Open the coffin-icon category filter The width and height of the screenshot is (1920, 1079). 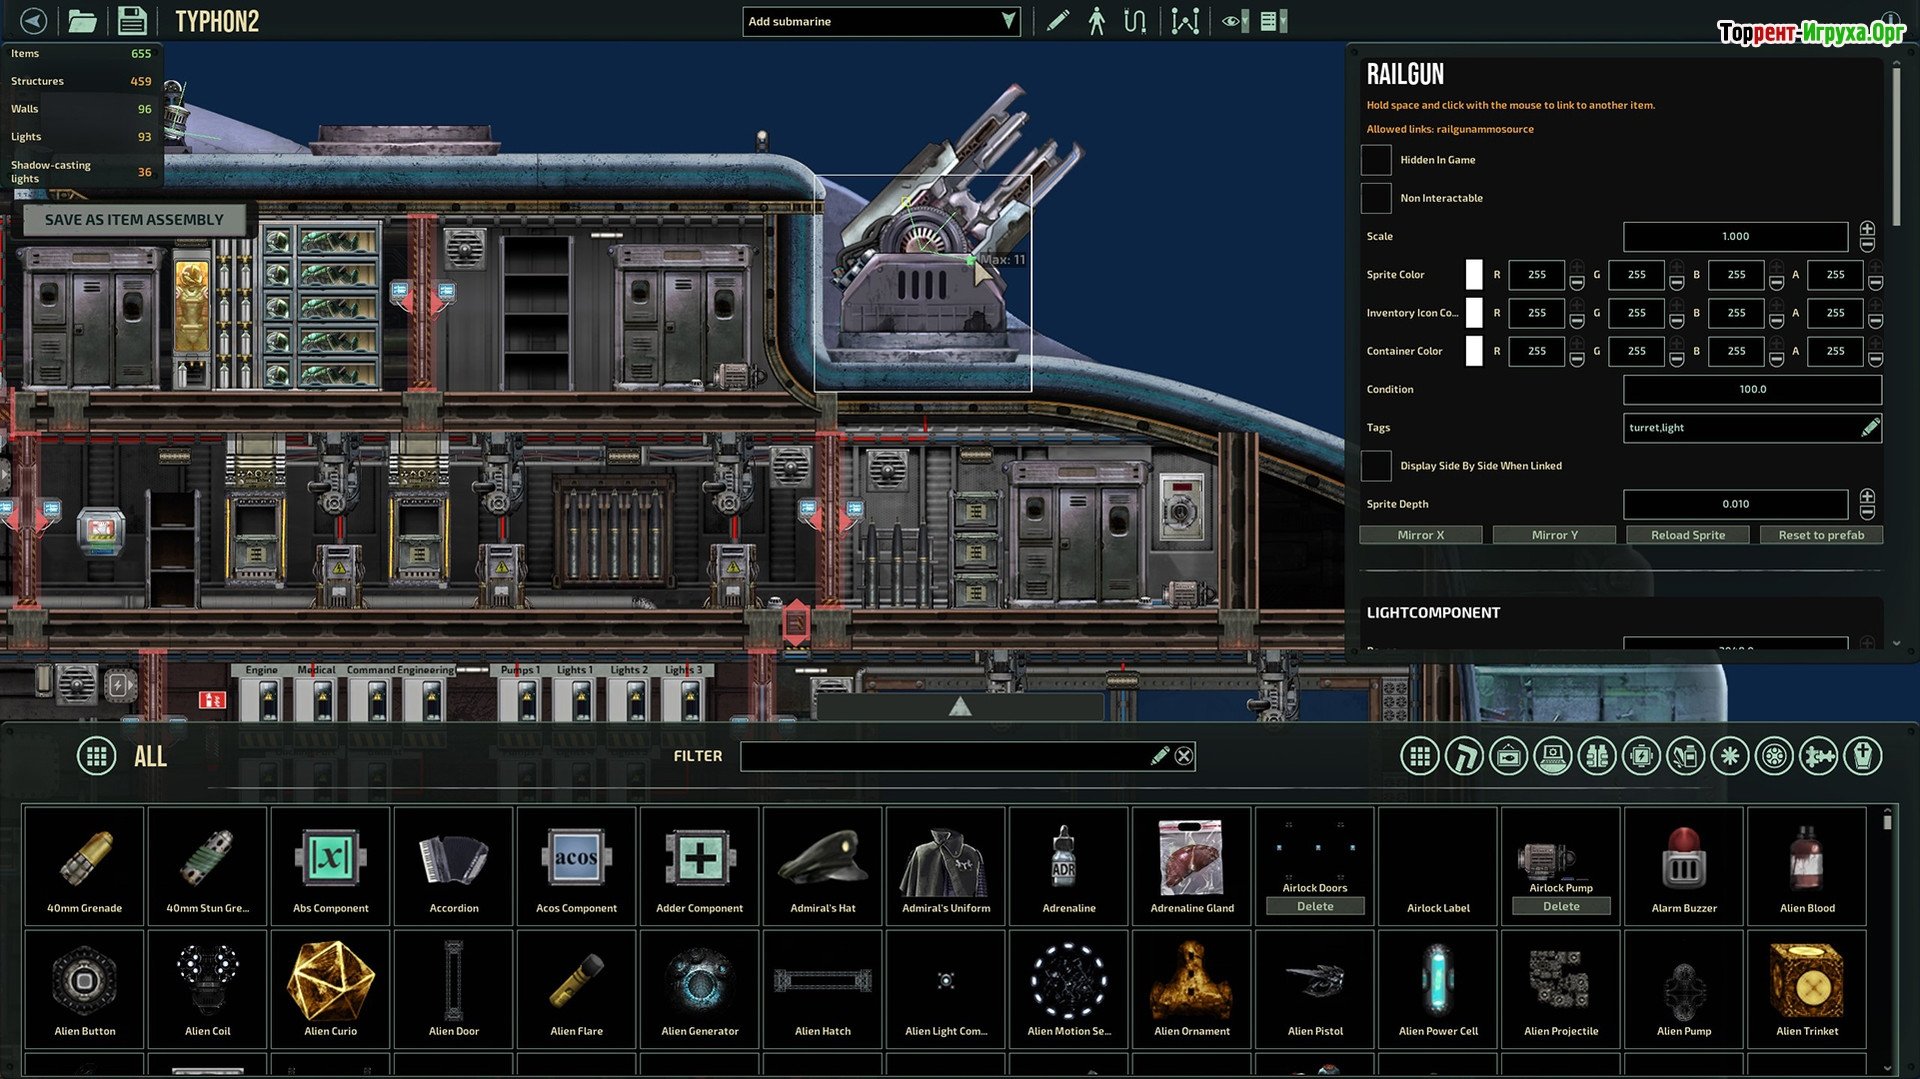(x=1863, y=756)
